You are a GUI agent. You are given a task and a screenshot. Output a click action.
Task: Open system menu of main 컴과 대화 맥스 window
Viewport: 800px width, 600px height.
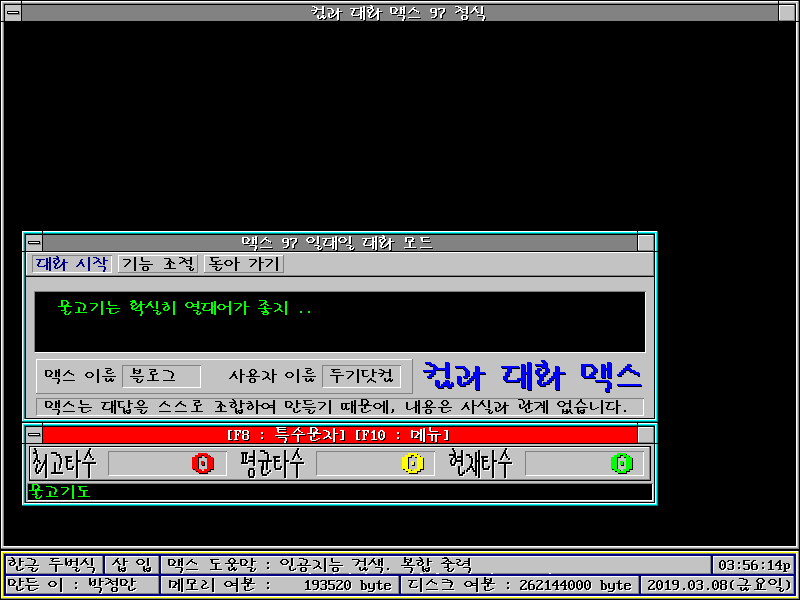(x=13, y=12)
